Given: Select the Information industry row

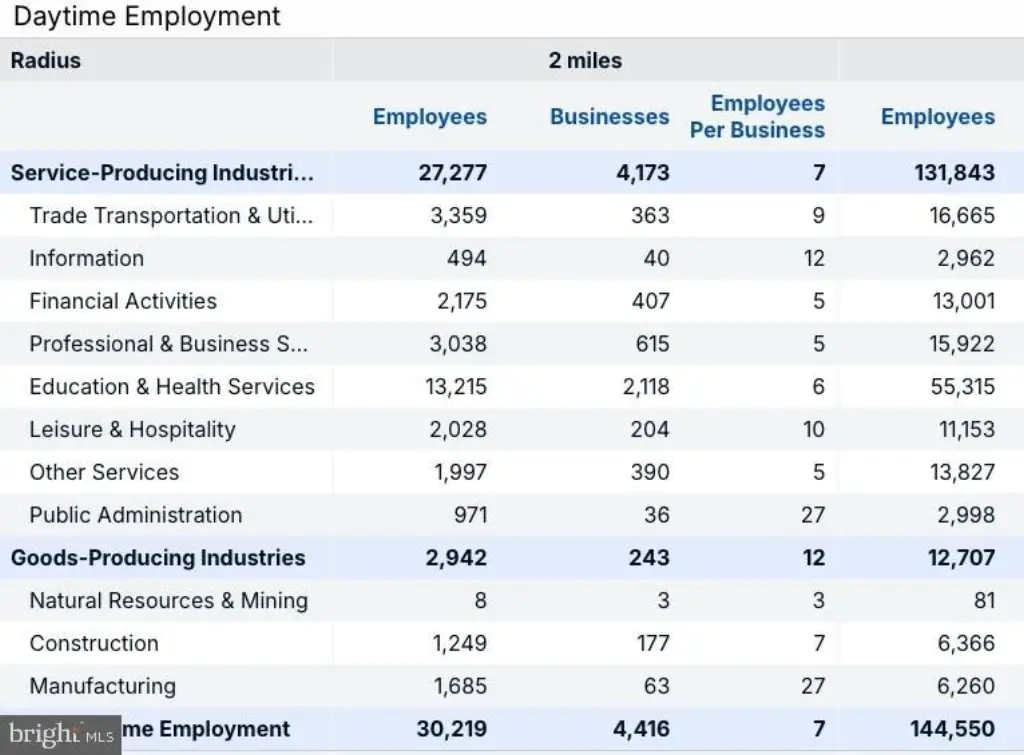Looking at the screenshot, I should [x=512, y=259].
